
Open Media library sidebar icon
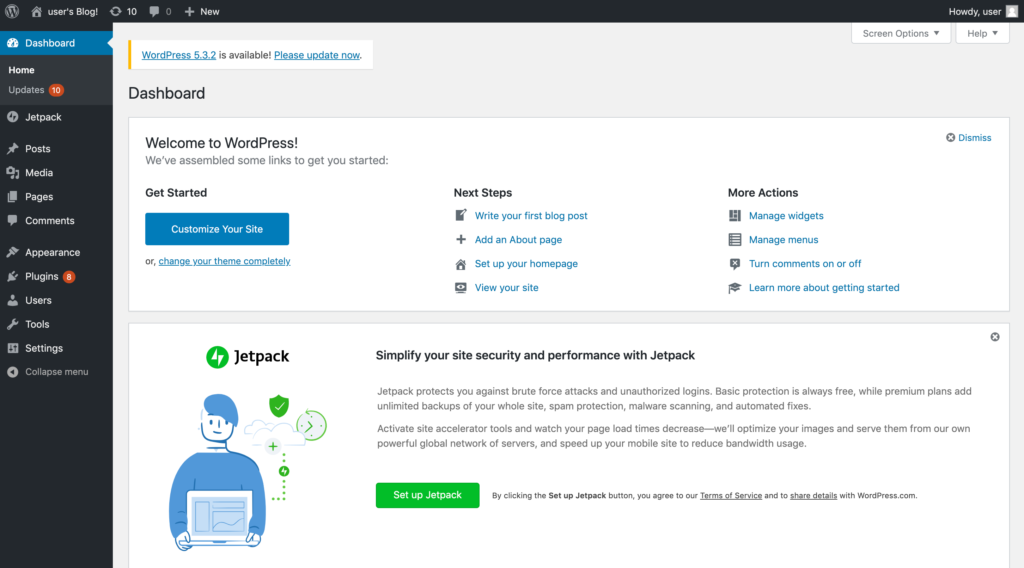point(12,172)
